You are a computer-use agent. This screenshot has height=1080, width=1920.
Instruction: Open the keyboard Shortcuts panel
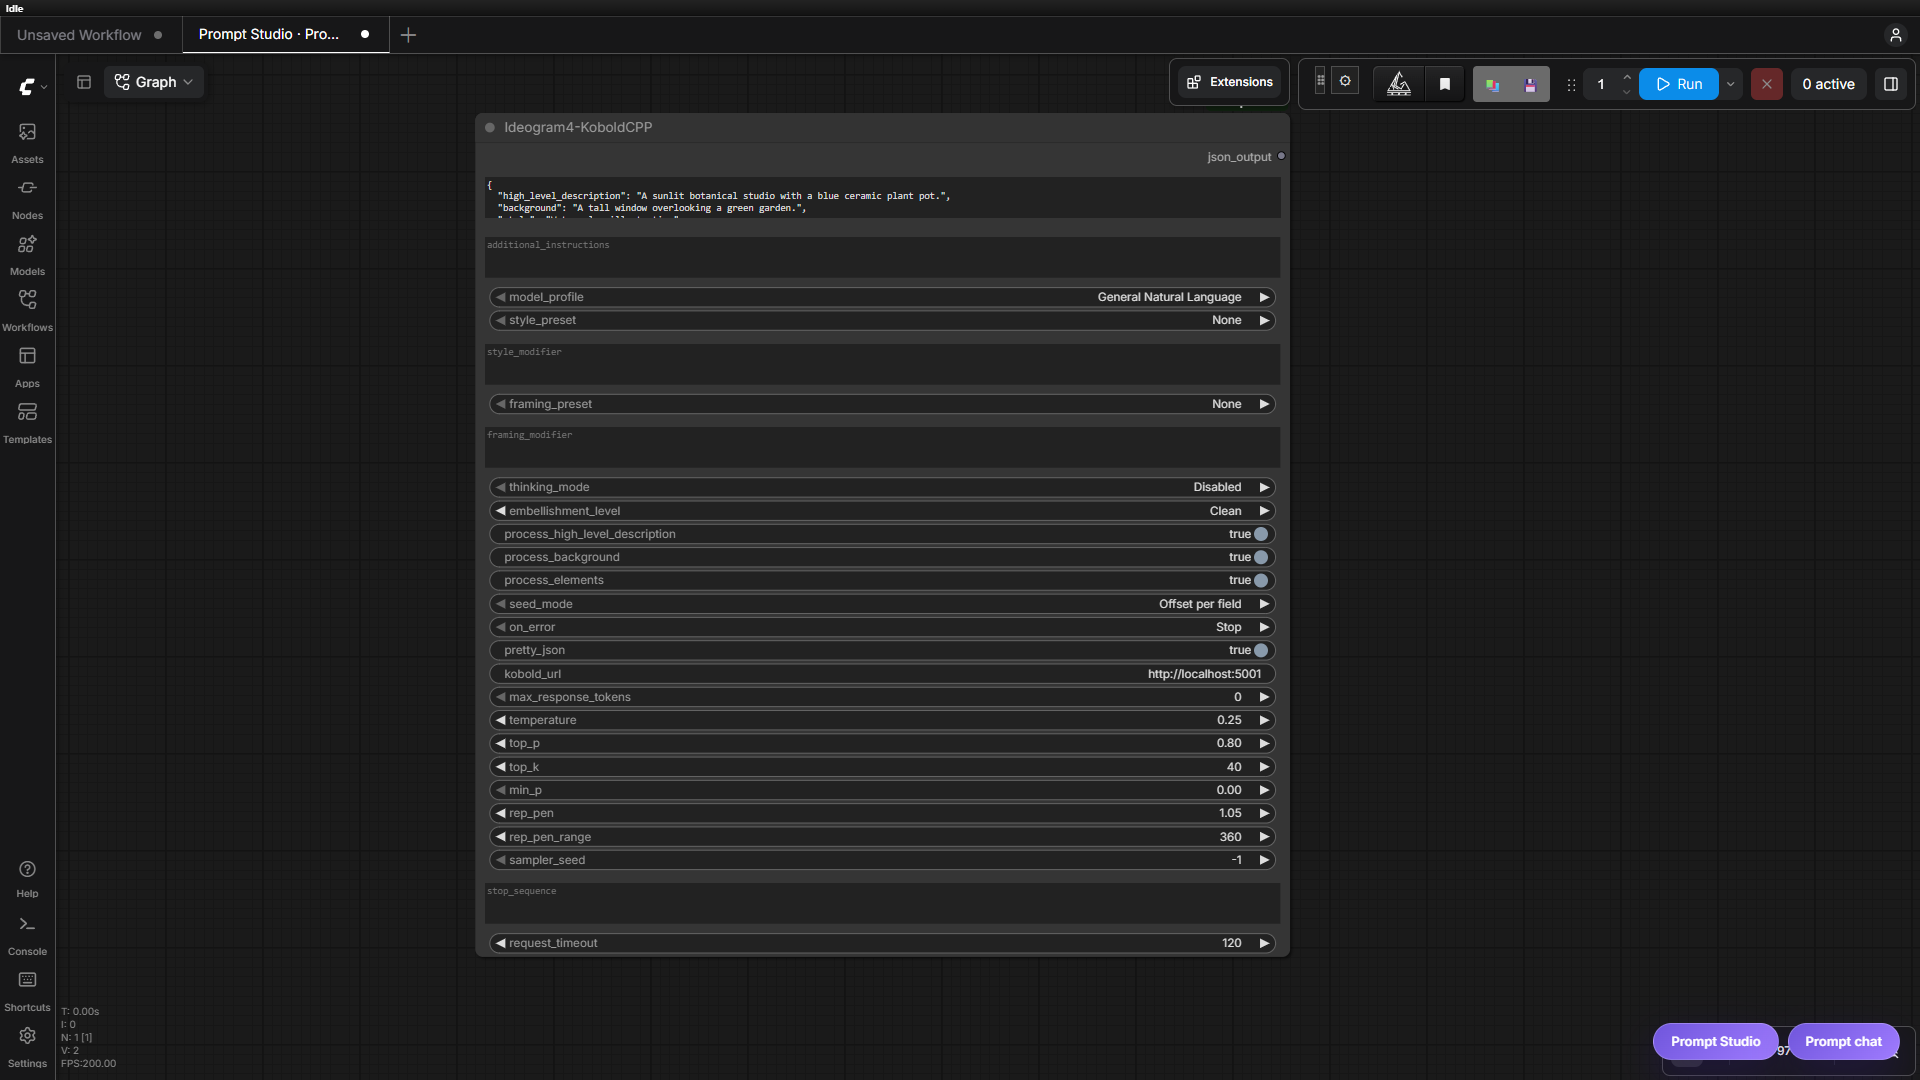point(27,992)
